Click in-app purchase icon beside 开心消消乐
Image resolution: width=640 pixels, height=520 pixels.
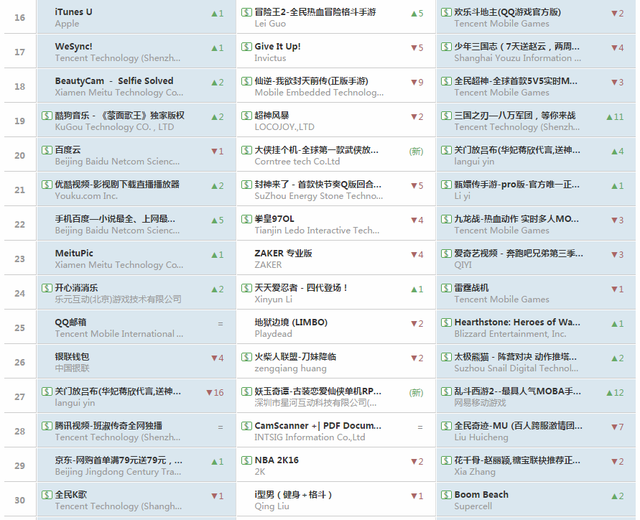(x=47, y=288)
